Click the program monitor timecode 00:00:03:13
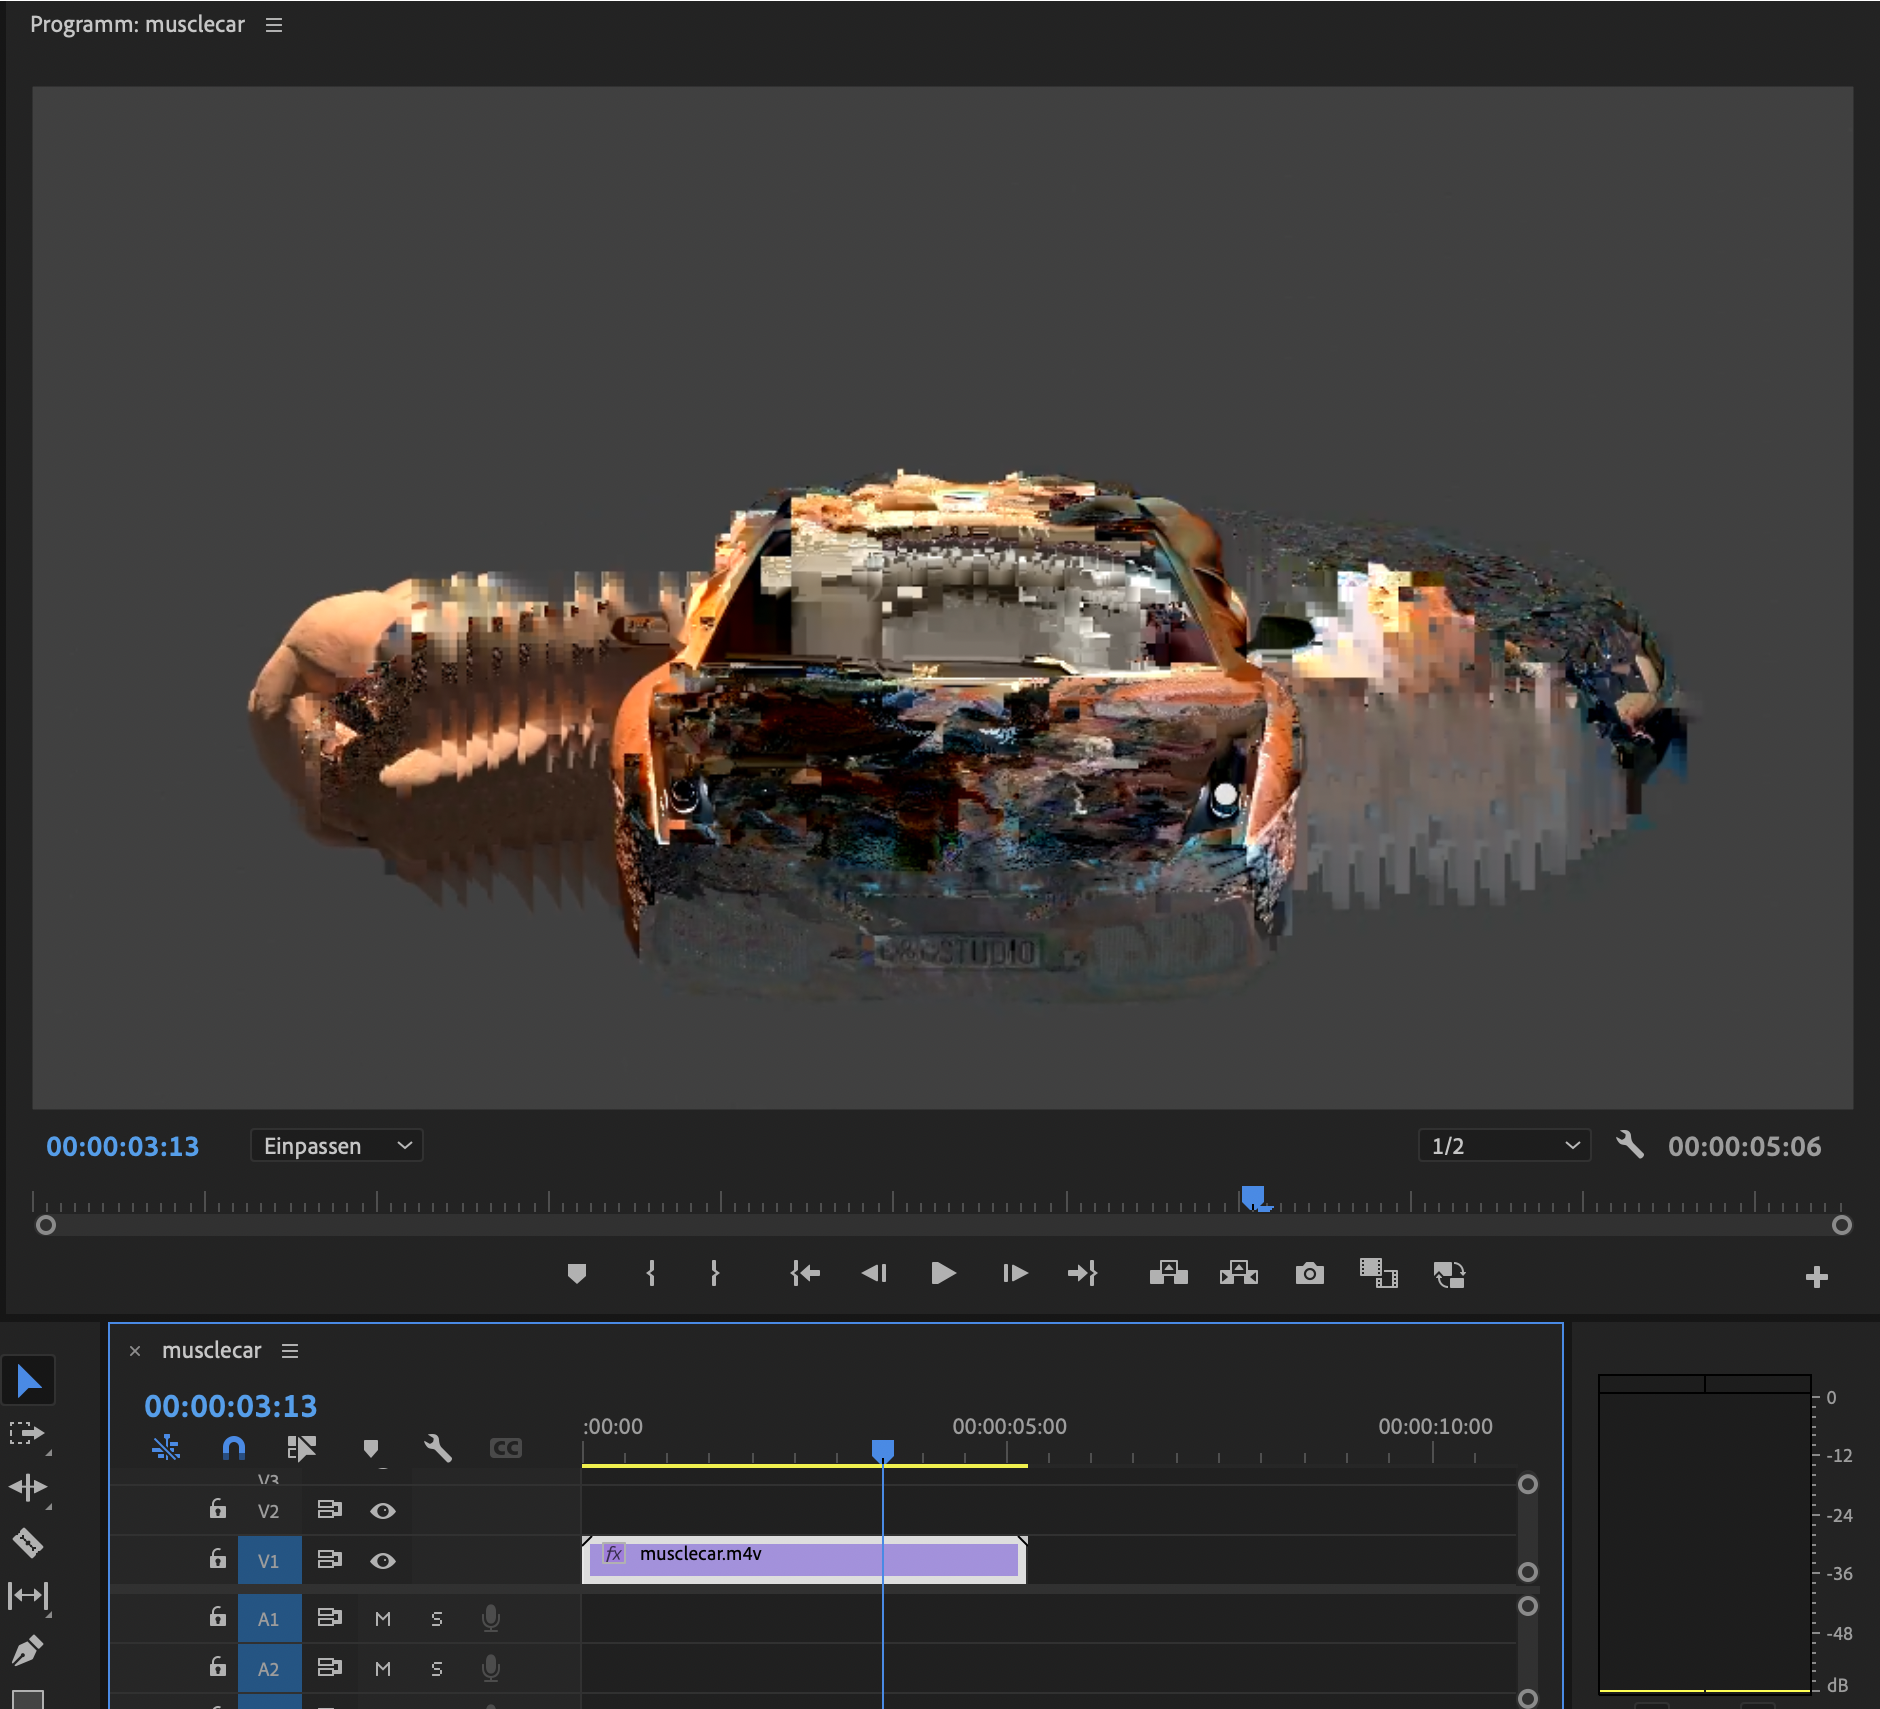Image resolution: width=1880 pixels, height=1709 pixels. click(x=123, y=1146)
